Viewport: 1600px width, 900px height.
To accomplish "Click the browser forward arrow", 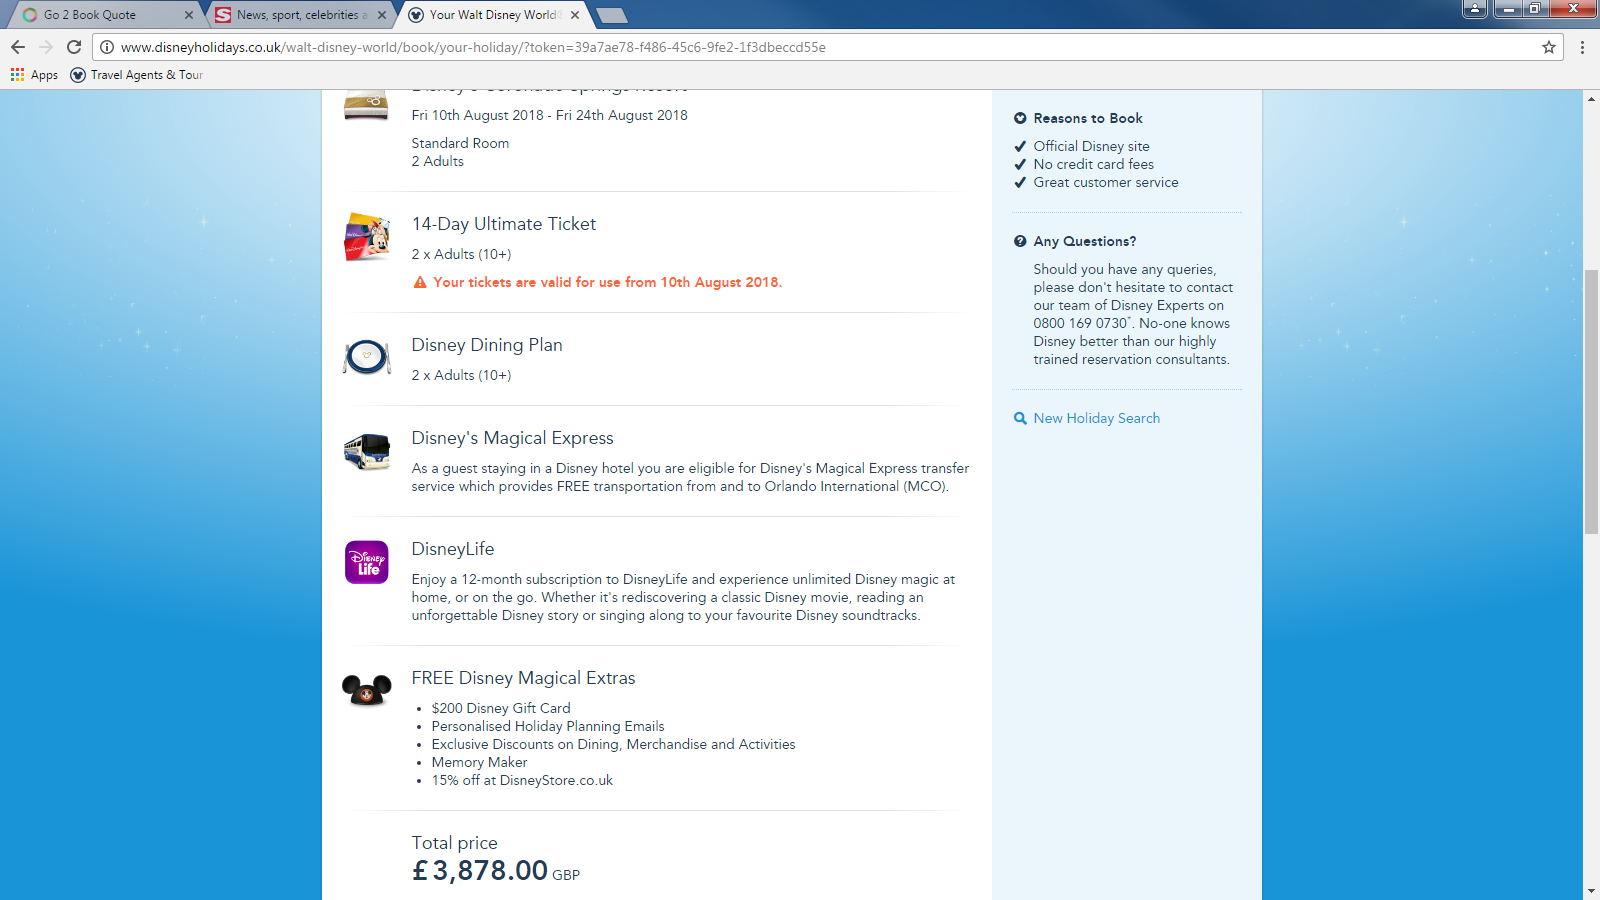I will pos(46,47).
